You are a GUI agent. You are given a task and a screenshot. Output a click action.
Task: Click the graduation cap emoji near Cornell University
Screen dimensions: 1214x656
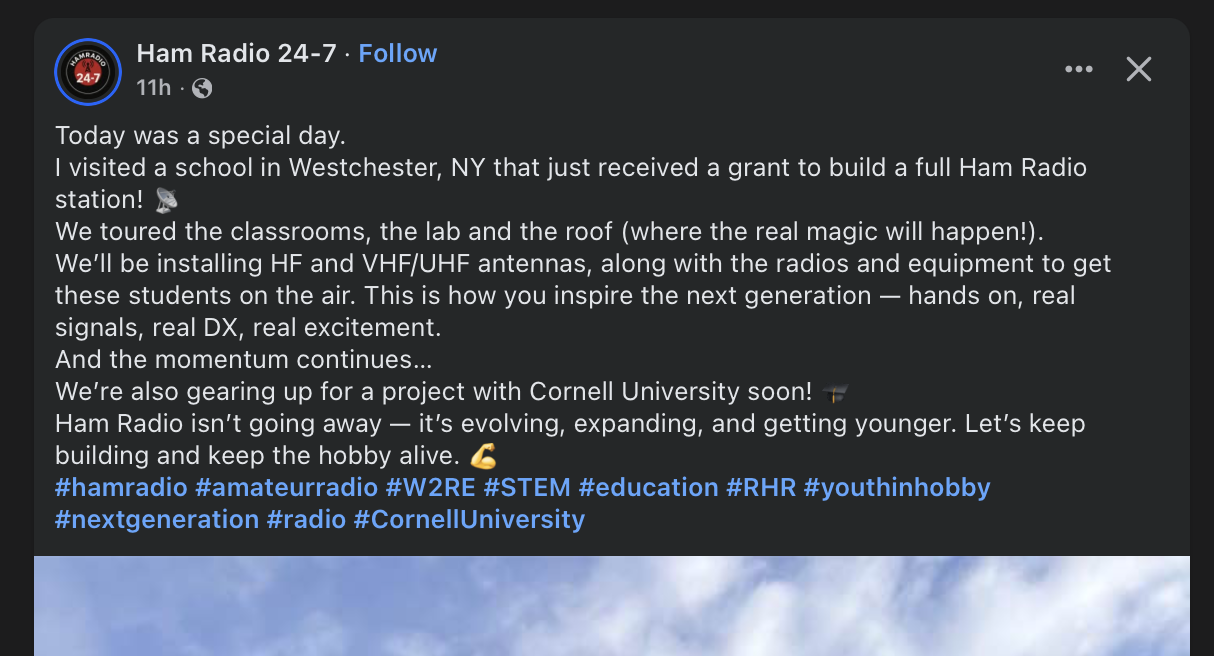point(836,392)
